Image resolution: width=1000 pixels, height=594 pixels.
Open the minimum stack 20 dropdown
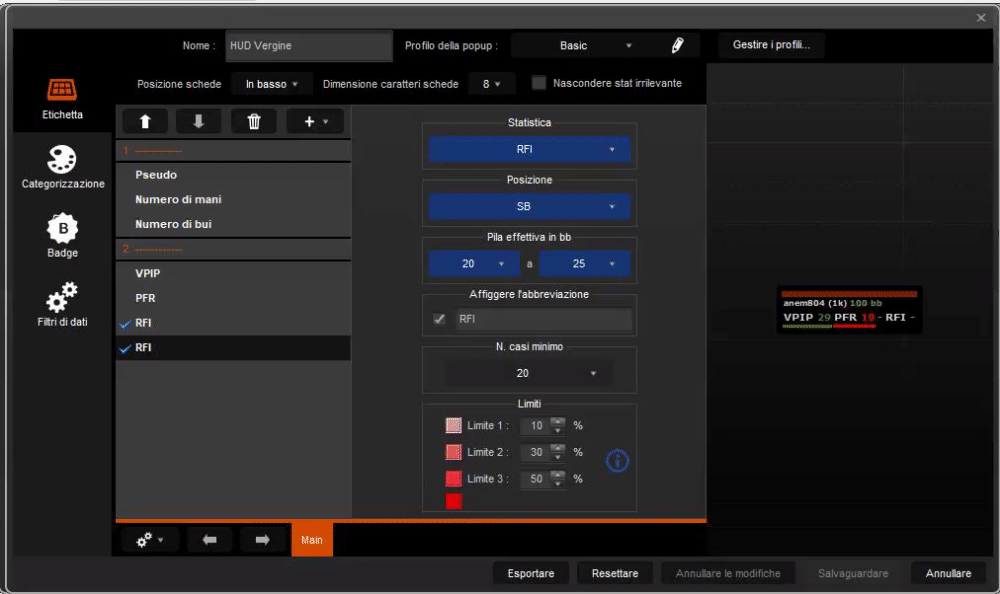pyautogui.click(x=474, y=264)
